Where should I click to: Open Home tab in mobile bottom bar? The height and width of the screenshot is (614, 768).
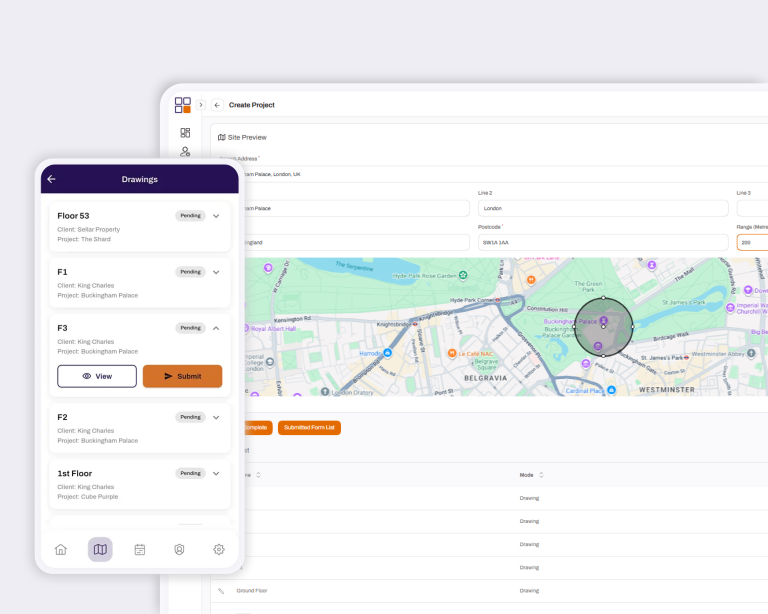[x=61, y=549]
